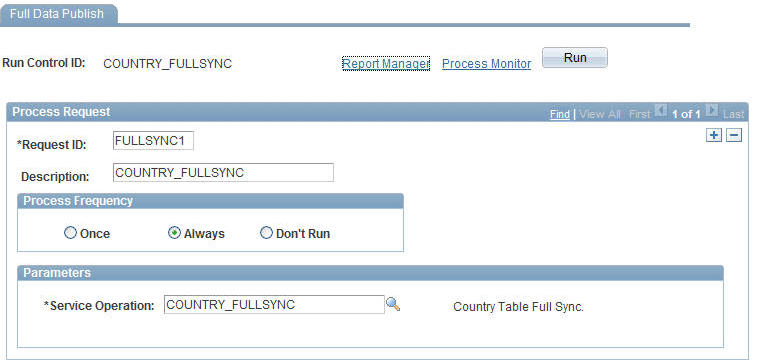This screenshot has height=360, width=757.
Task: Focus the Request ID input field
Action: point(153,141)
